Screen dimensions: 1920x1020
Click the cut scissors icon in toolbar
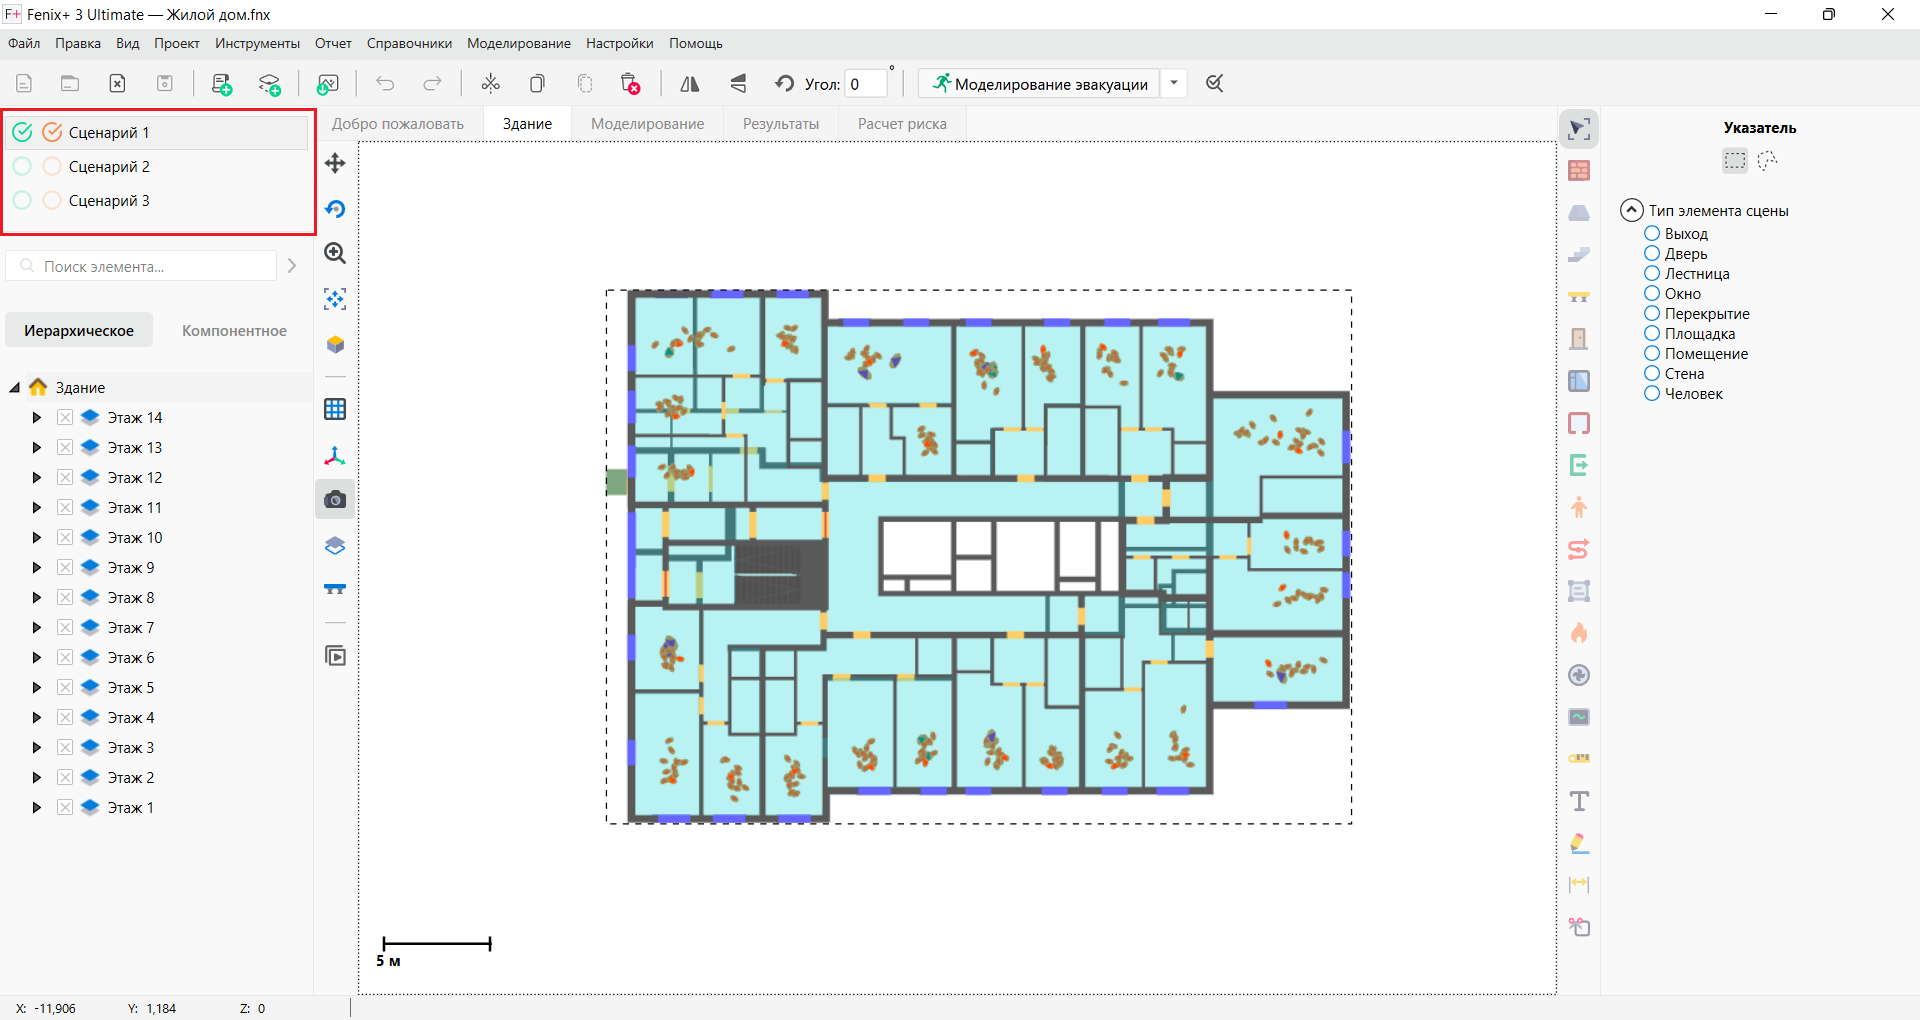pyautogui.click(x=490, y=84)
